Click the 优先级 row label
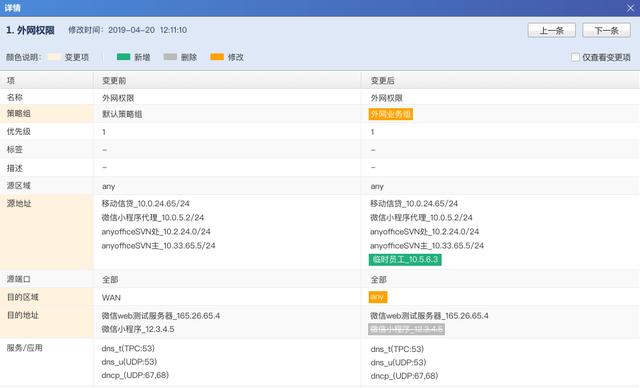 pos(19,131)
